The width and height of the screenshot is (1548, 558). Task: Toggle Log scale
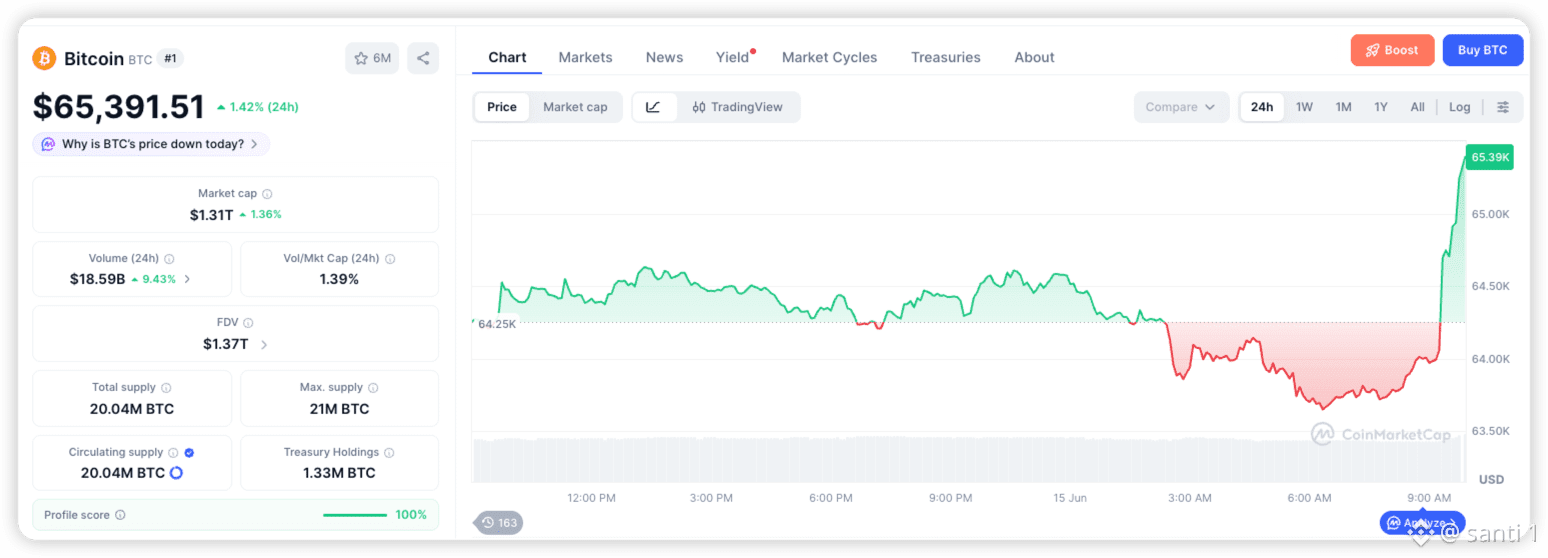click(x=1460, y=107)
